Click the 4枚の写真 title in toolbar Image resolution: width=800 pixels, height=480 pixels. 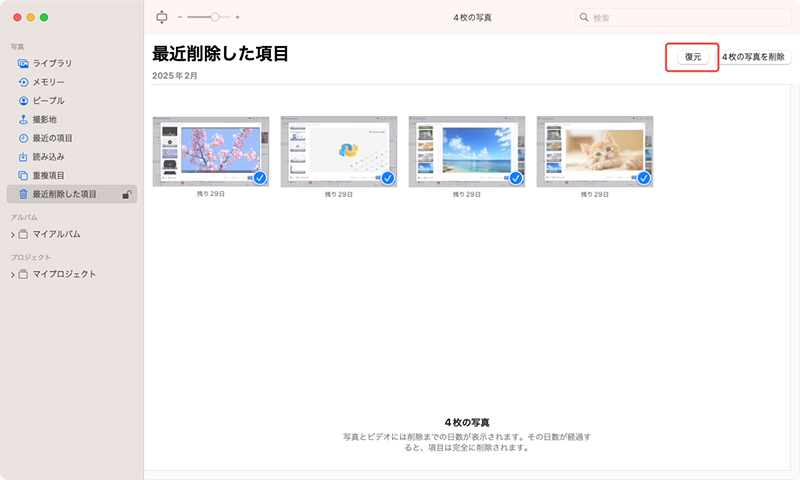(x=472, y=17)
